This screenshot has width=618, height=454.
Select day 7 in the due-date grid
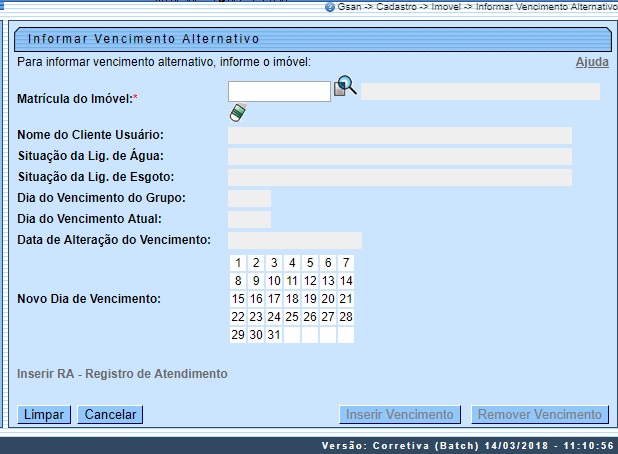346,263
